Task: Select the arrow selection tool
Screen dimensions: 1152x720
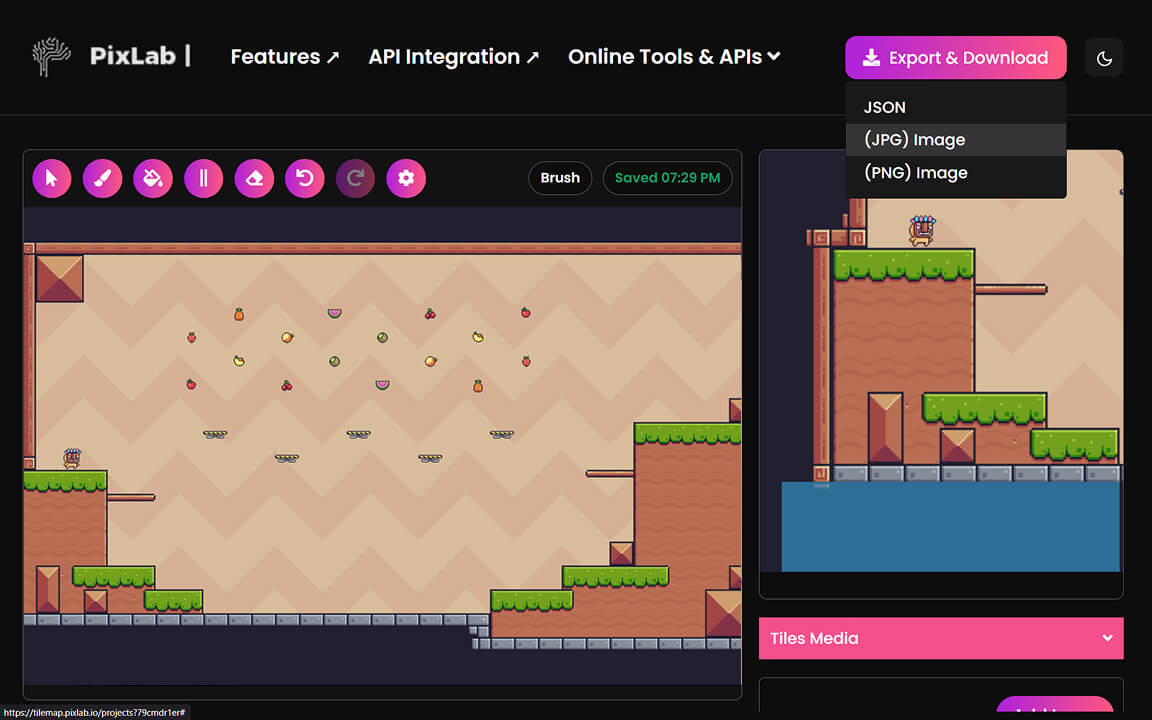Action: click(x=52, y=178)
